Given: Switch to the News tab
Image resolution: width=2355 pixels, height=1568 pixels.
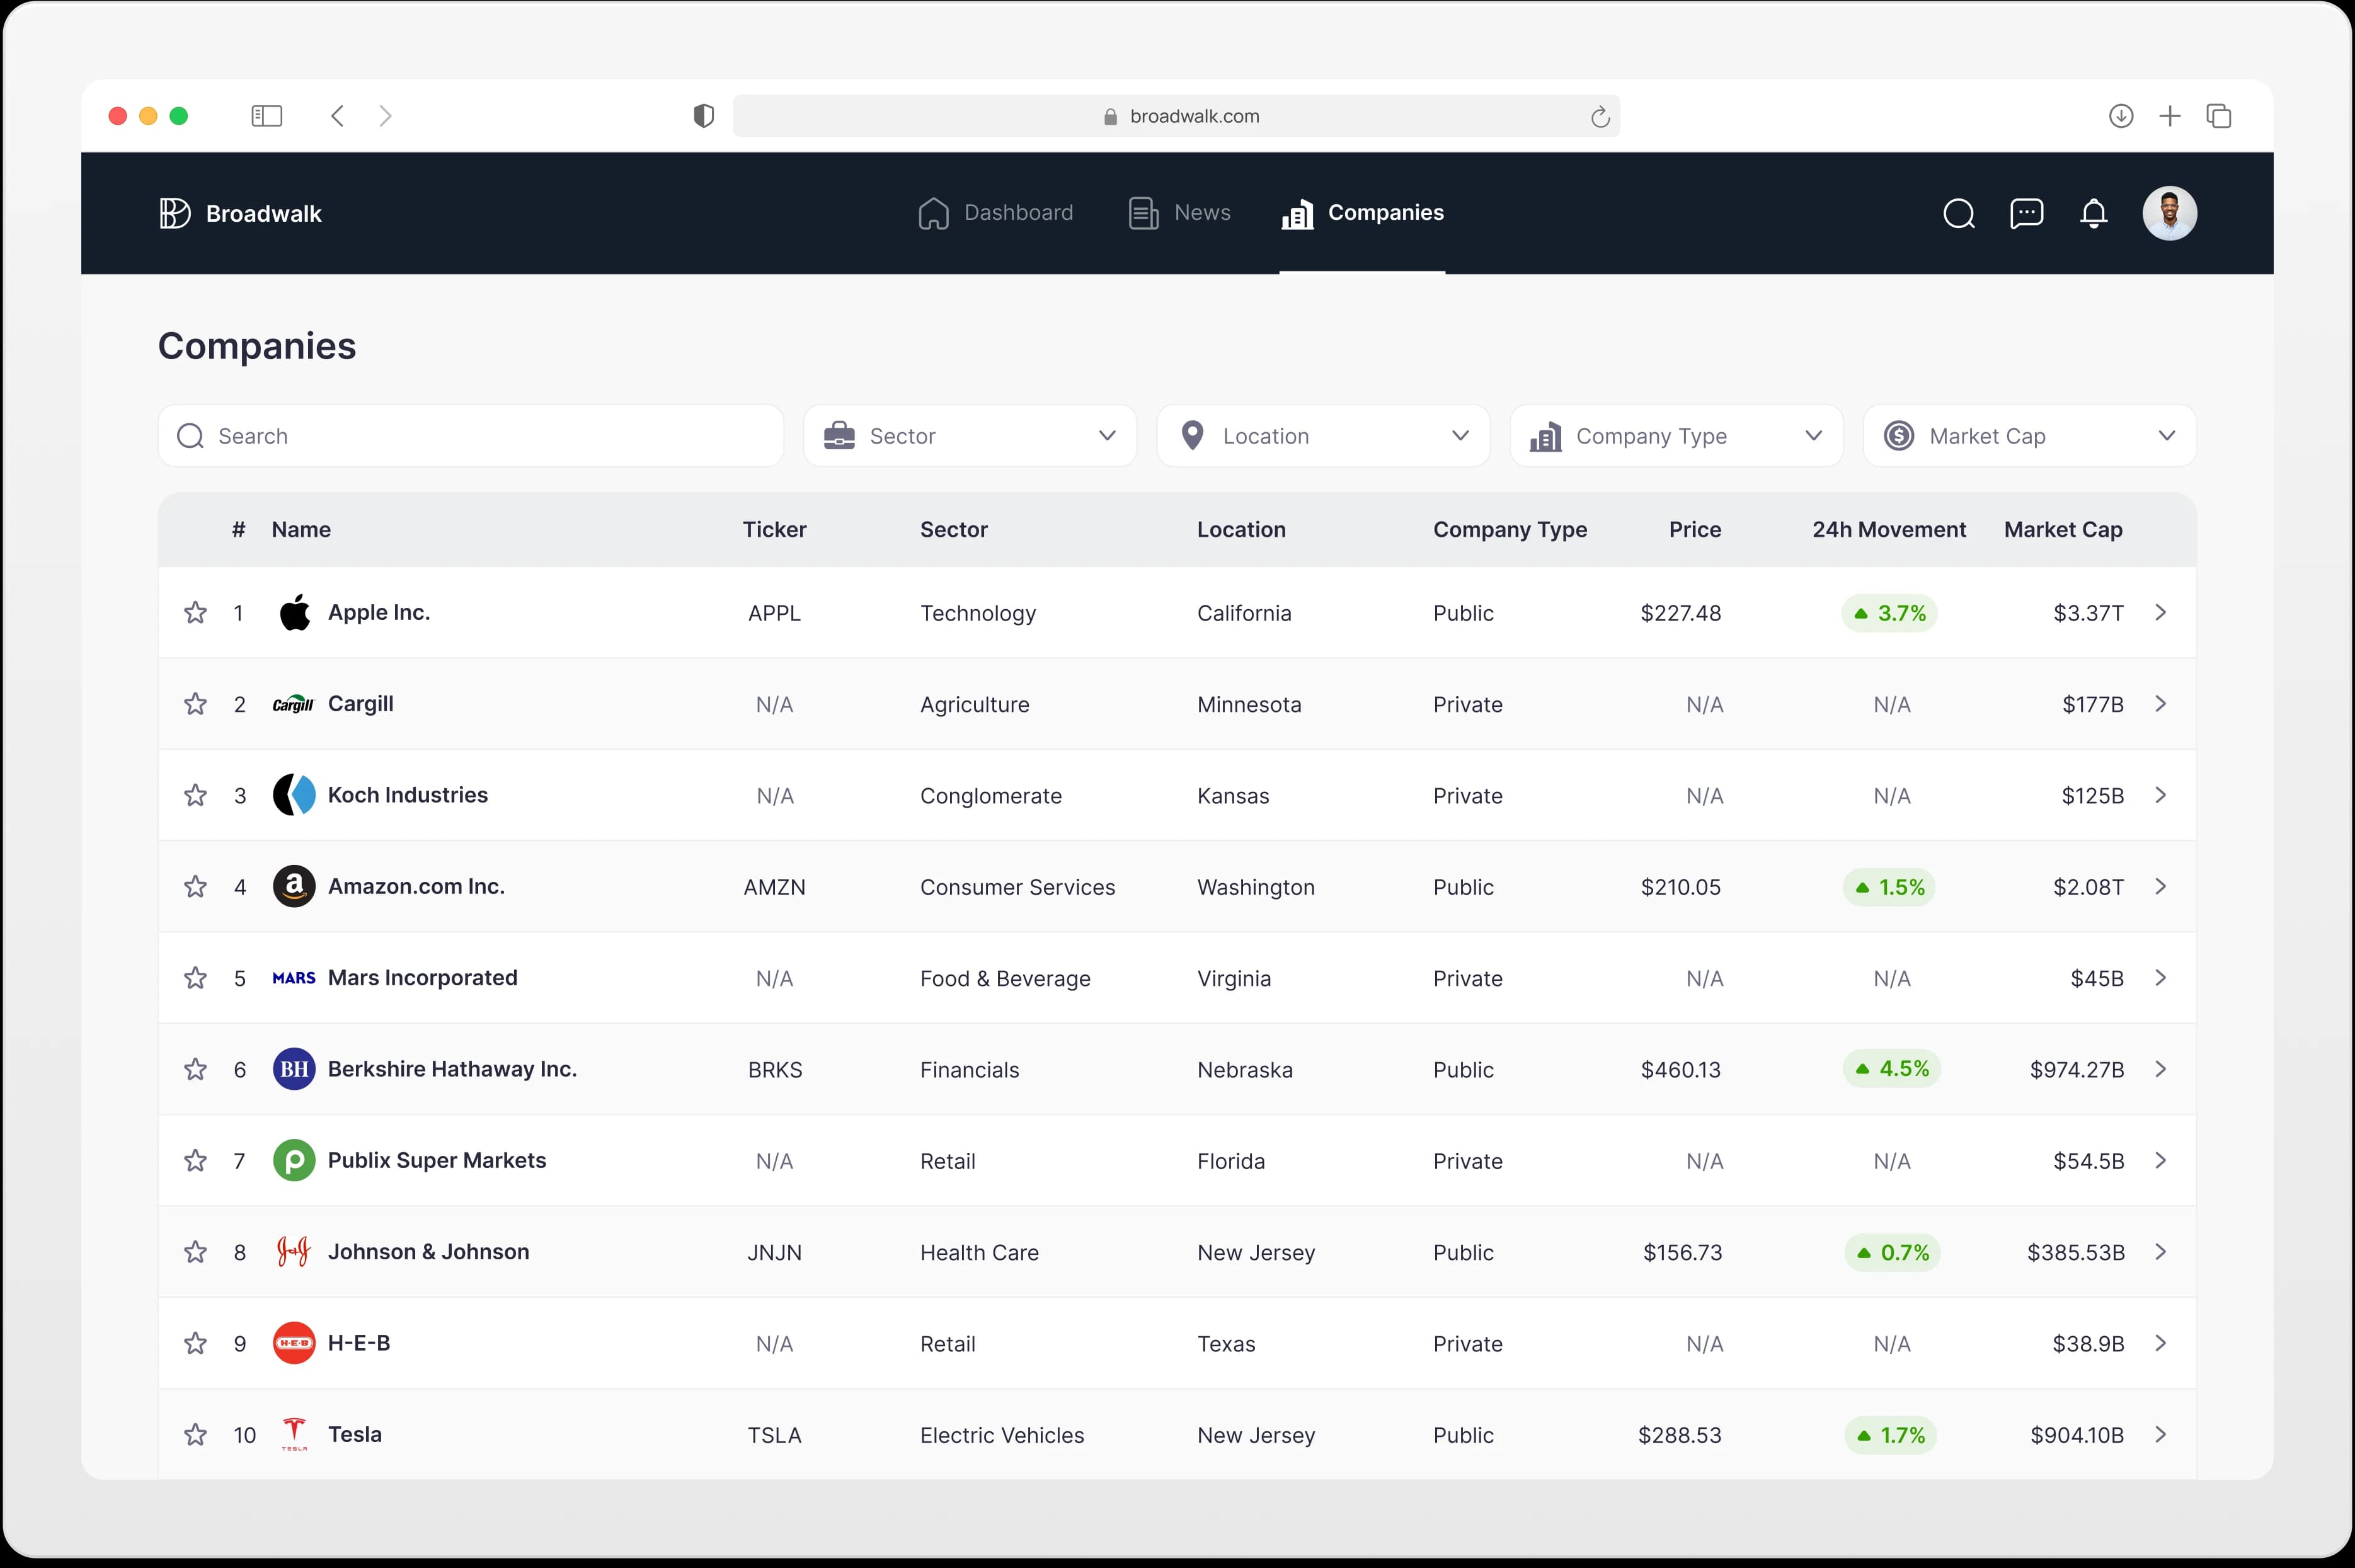Looking at the screenshot, I should [1179, 213].
